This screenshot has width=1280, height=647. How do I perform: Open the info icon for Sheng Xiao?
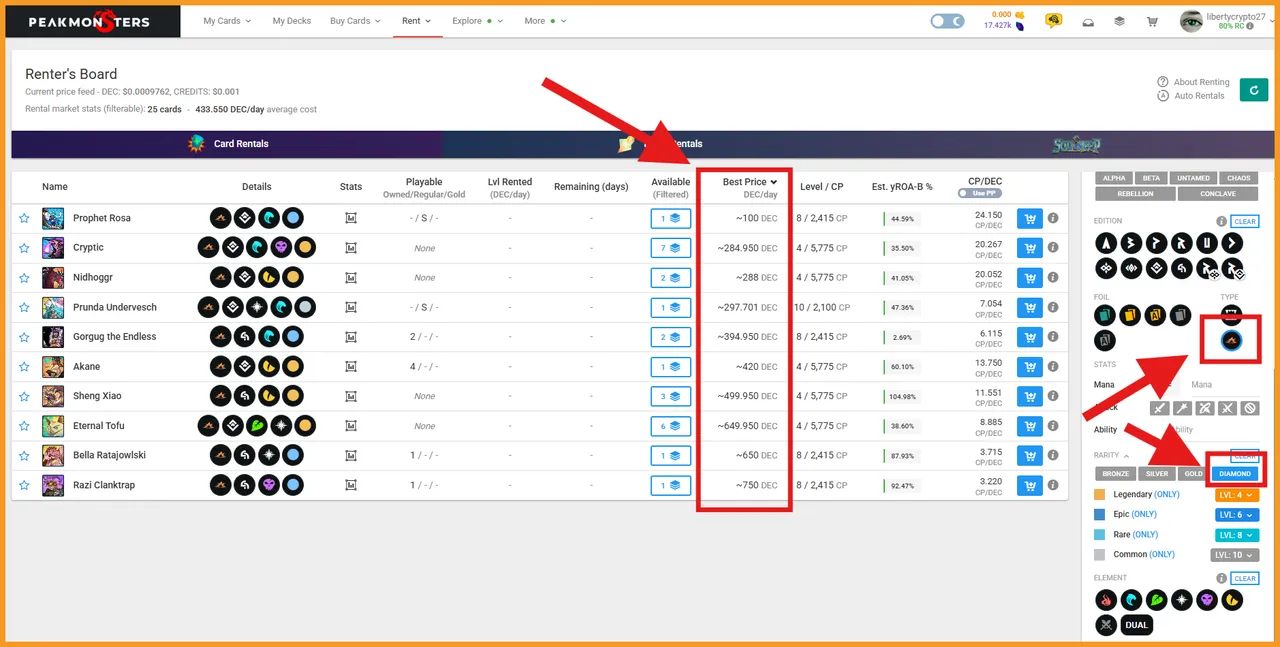tap(1053, 396)
